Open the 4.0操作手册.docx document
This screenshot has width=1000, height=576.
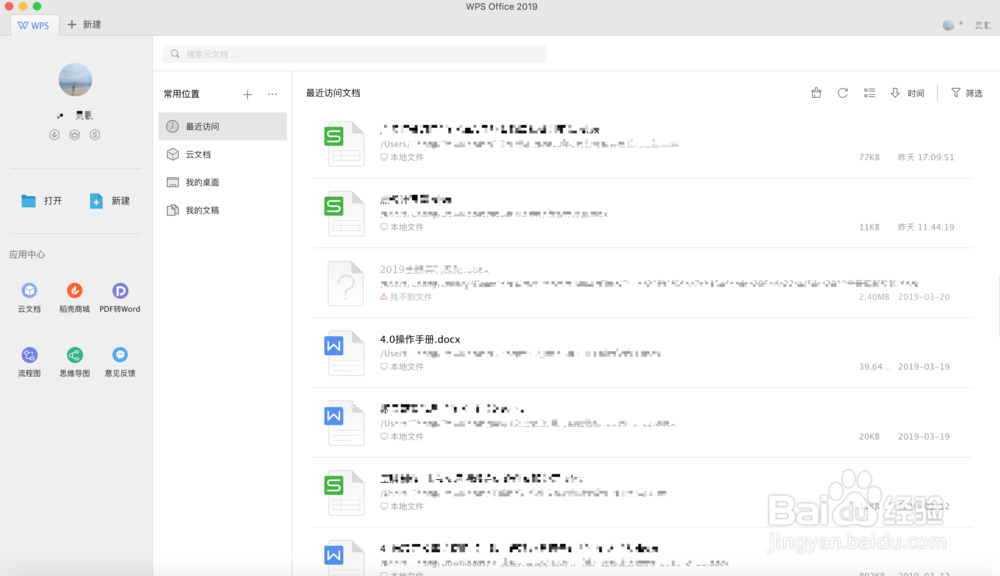tap(642, 353)
